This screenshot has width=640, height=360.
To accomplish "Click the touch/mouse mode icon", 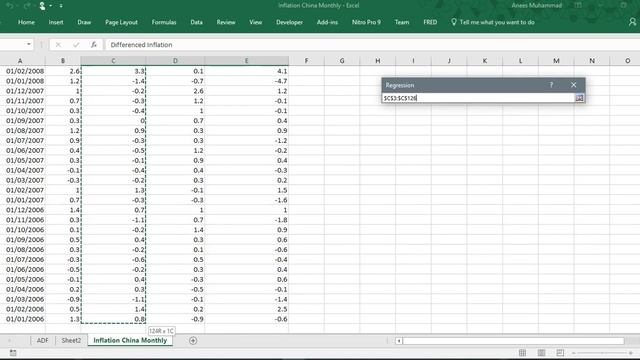I will pyautogui.click(x=42, y=6).
